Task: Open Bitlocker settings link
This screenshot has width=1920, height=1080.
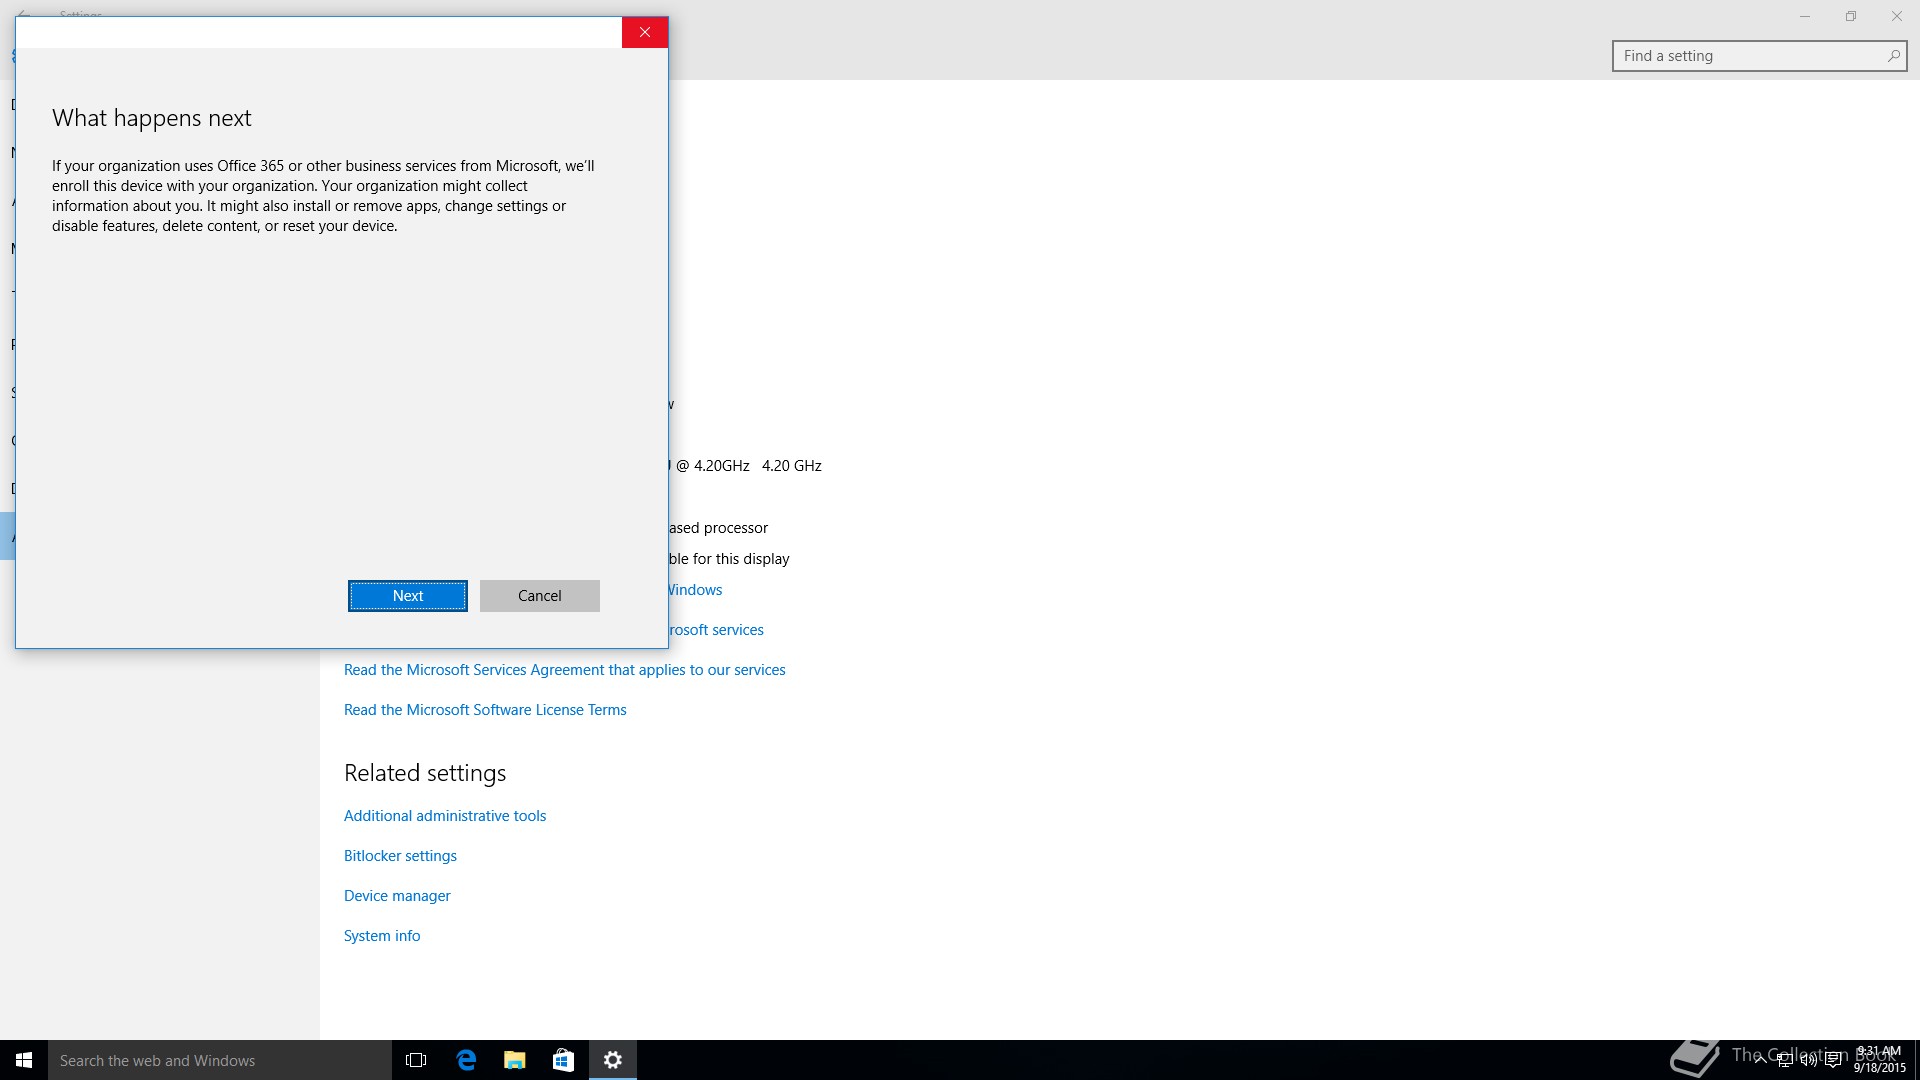Action: (x=400, y=856)
